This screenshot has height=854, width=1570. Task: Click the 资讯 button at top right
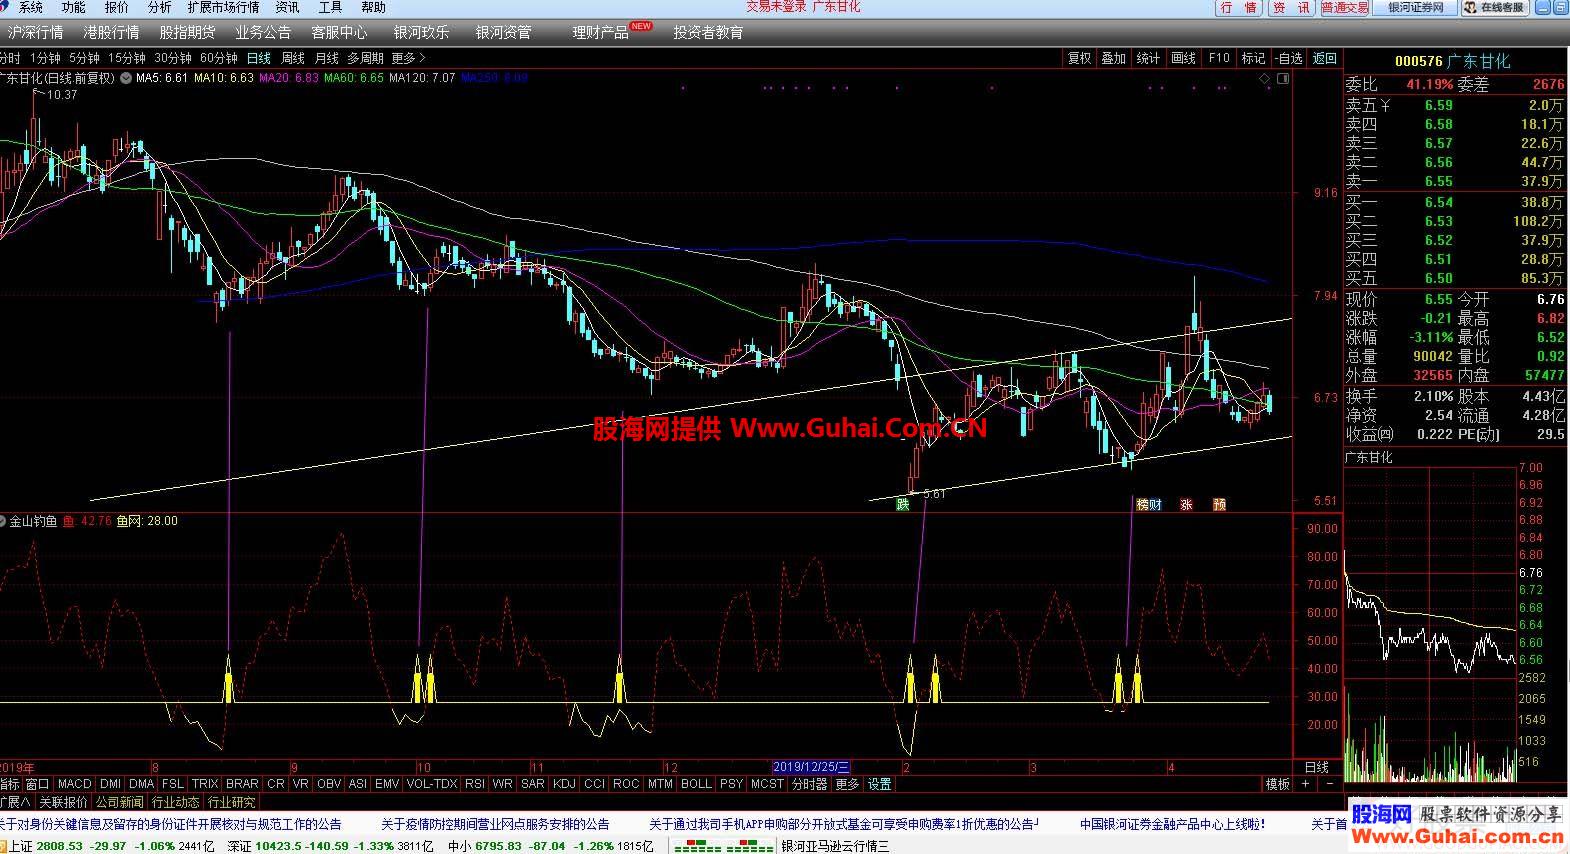pos(1292,7)
